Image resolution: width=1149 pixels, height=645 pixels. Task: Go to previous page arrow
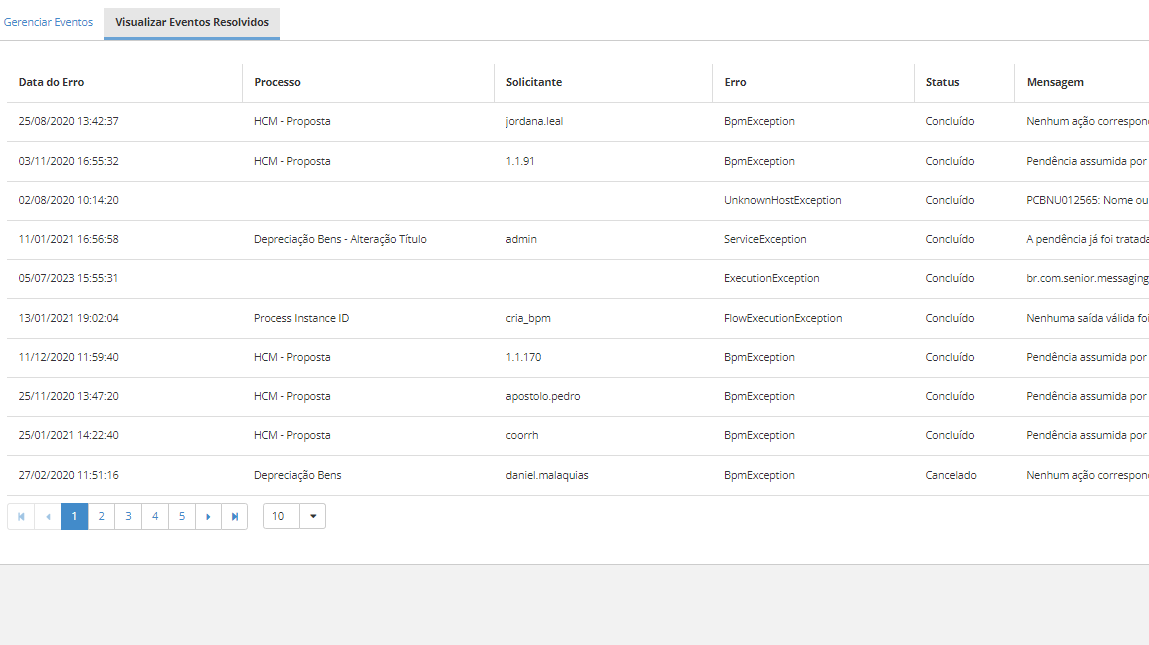point(48,516)
